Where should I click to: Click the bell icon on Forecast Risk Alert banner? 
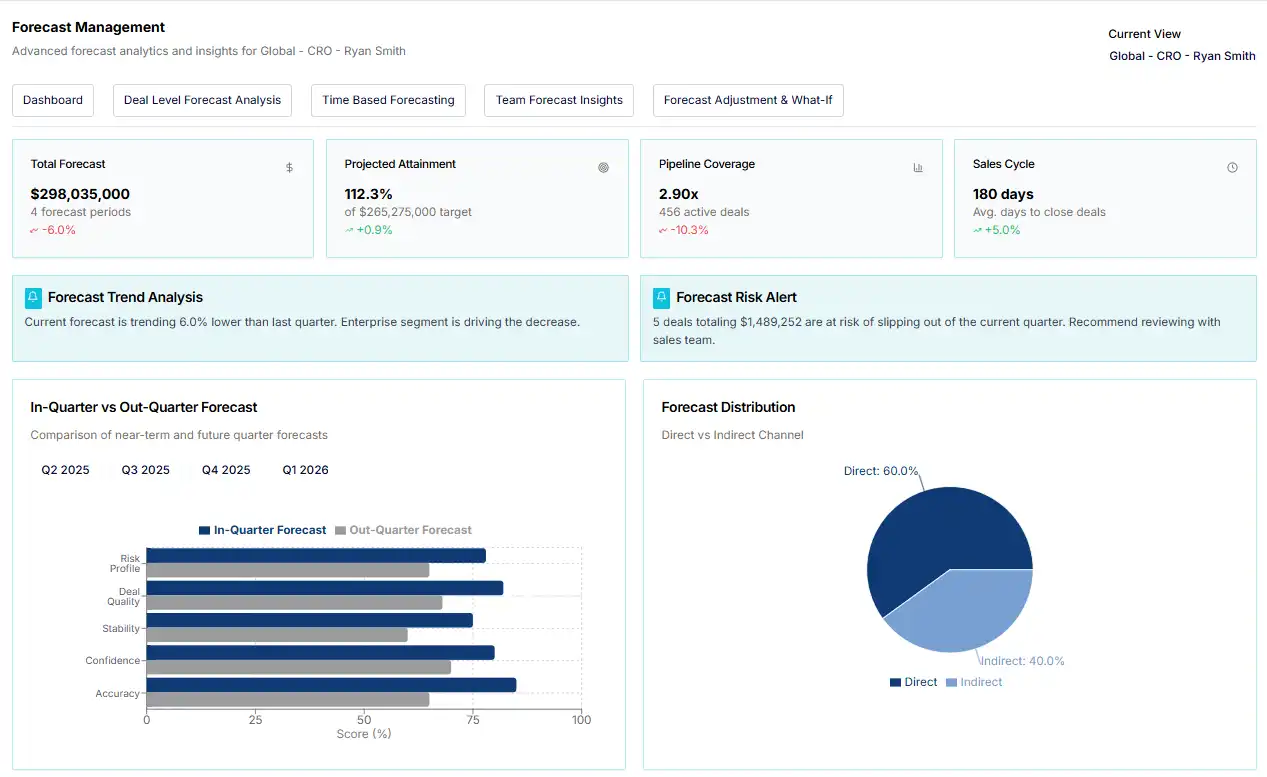(661, 297)
